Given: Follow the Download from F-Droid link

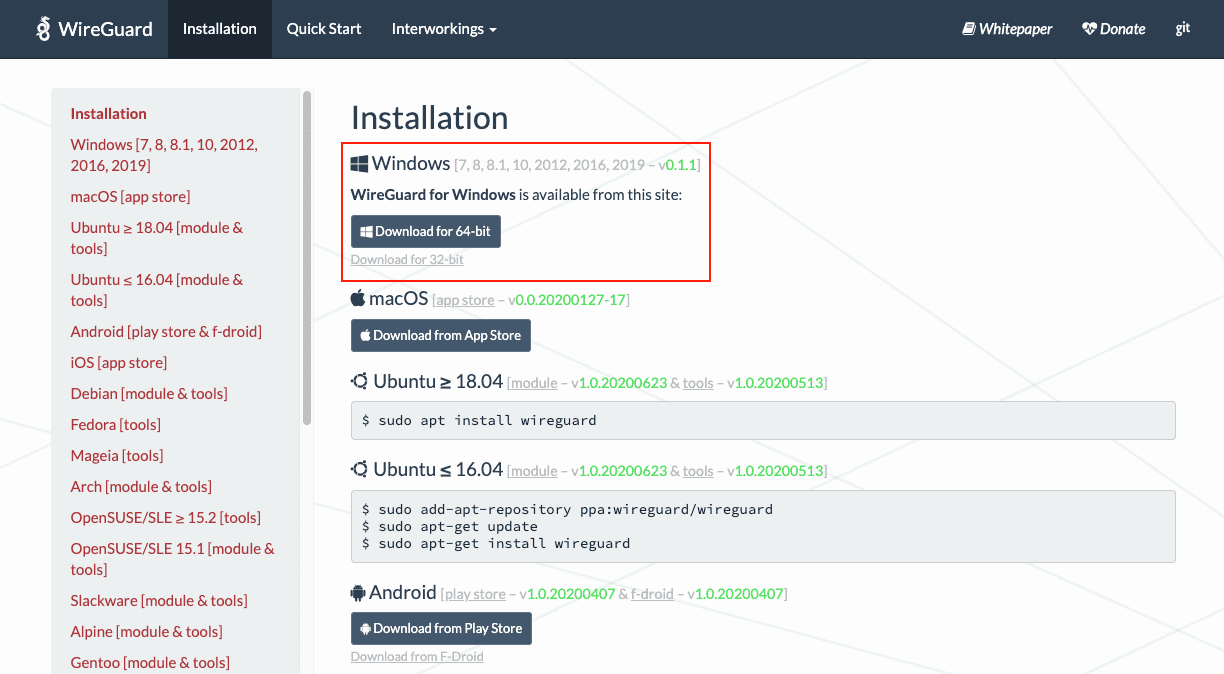Looking at the screenshot, I should click(417, 657).
